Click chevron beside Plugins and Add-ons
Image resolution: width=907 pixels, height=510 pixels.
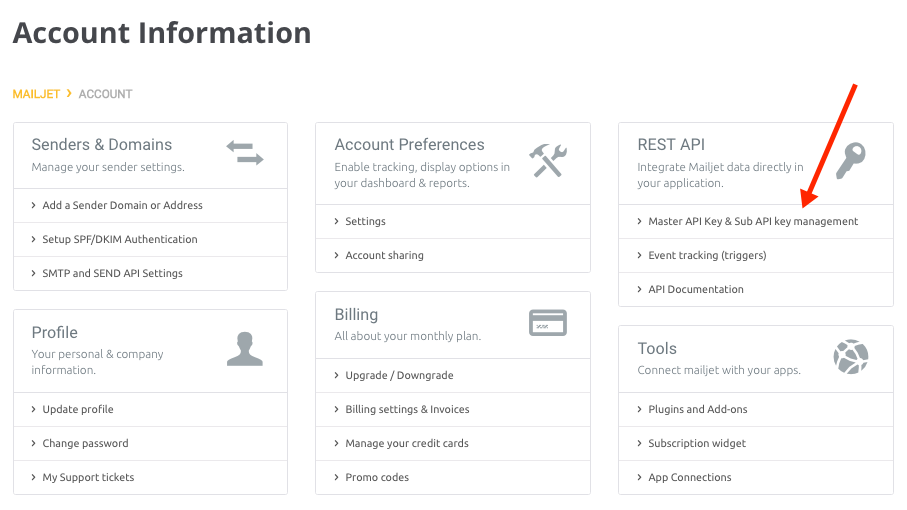click(639, 409)
